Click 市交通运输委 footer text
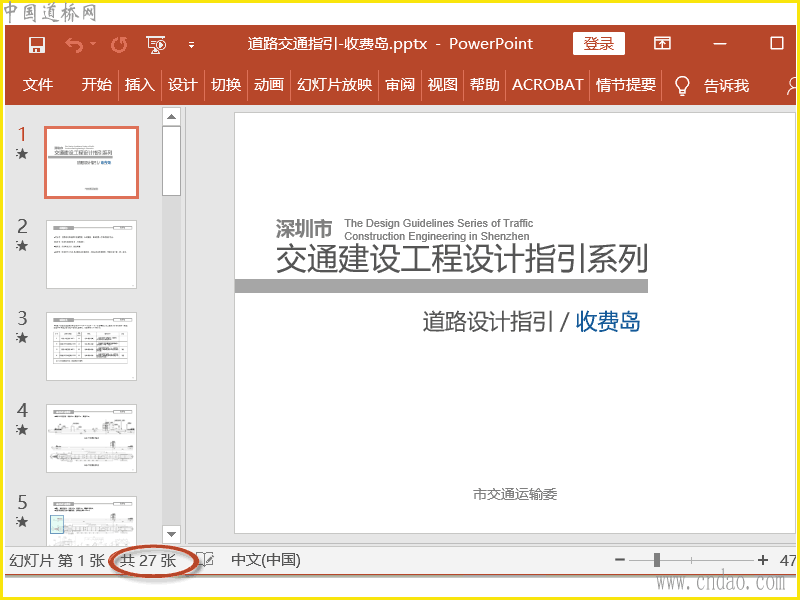The image size is (800, 600). click(515, 494)
